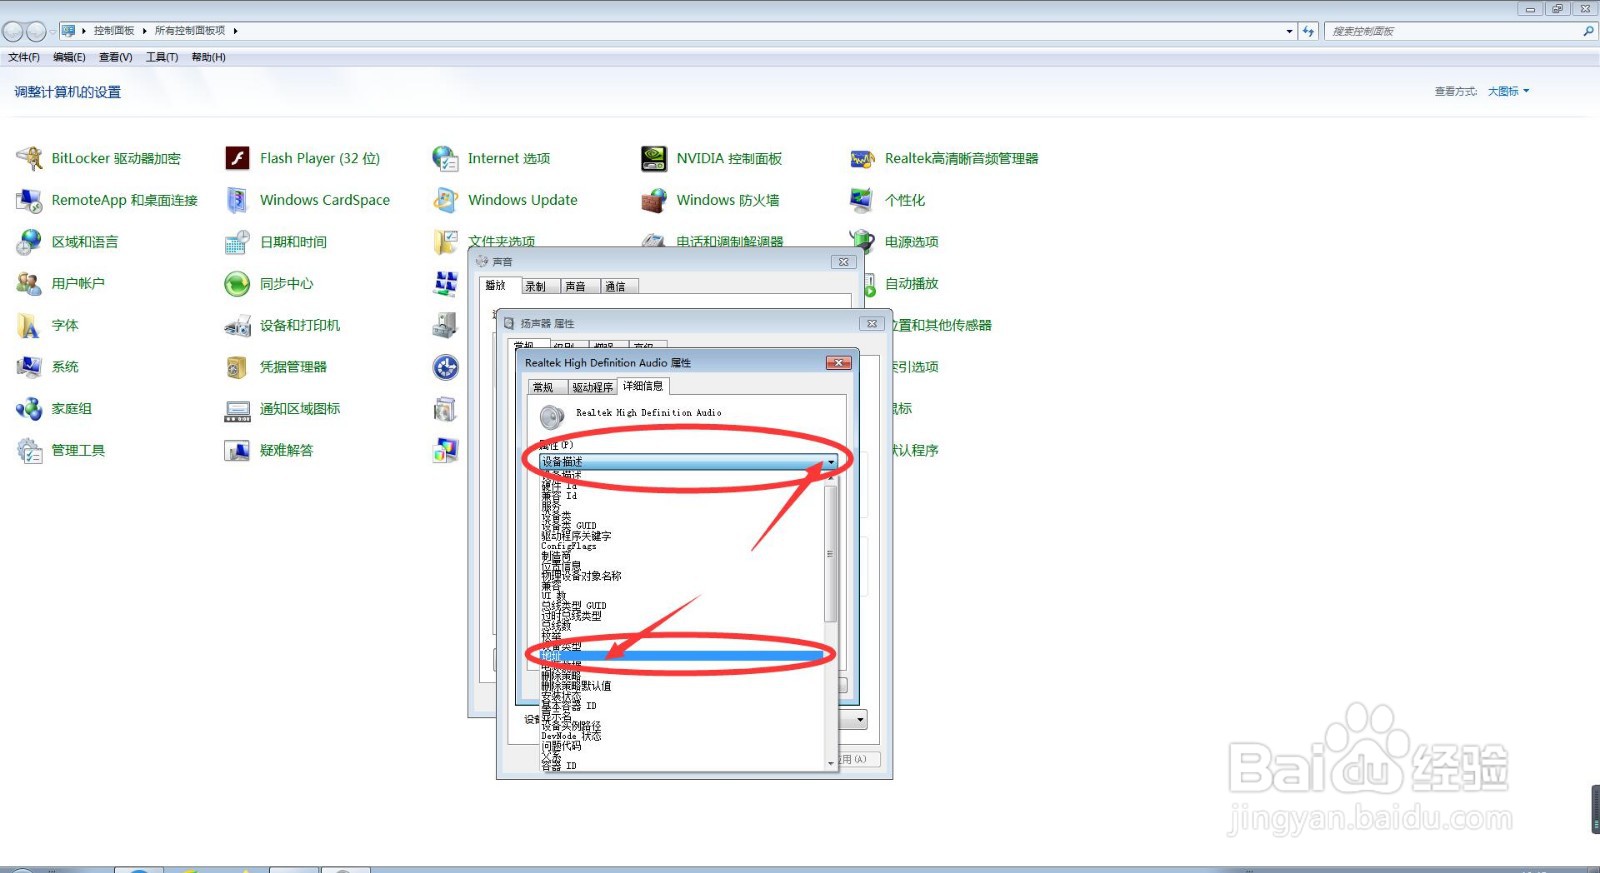The height and width of the screenshot is (873, 1600).
Task: Open the 工具(T) menu
Action: 162,57
